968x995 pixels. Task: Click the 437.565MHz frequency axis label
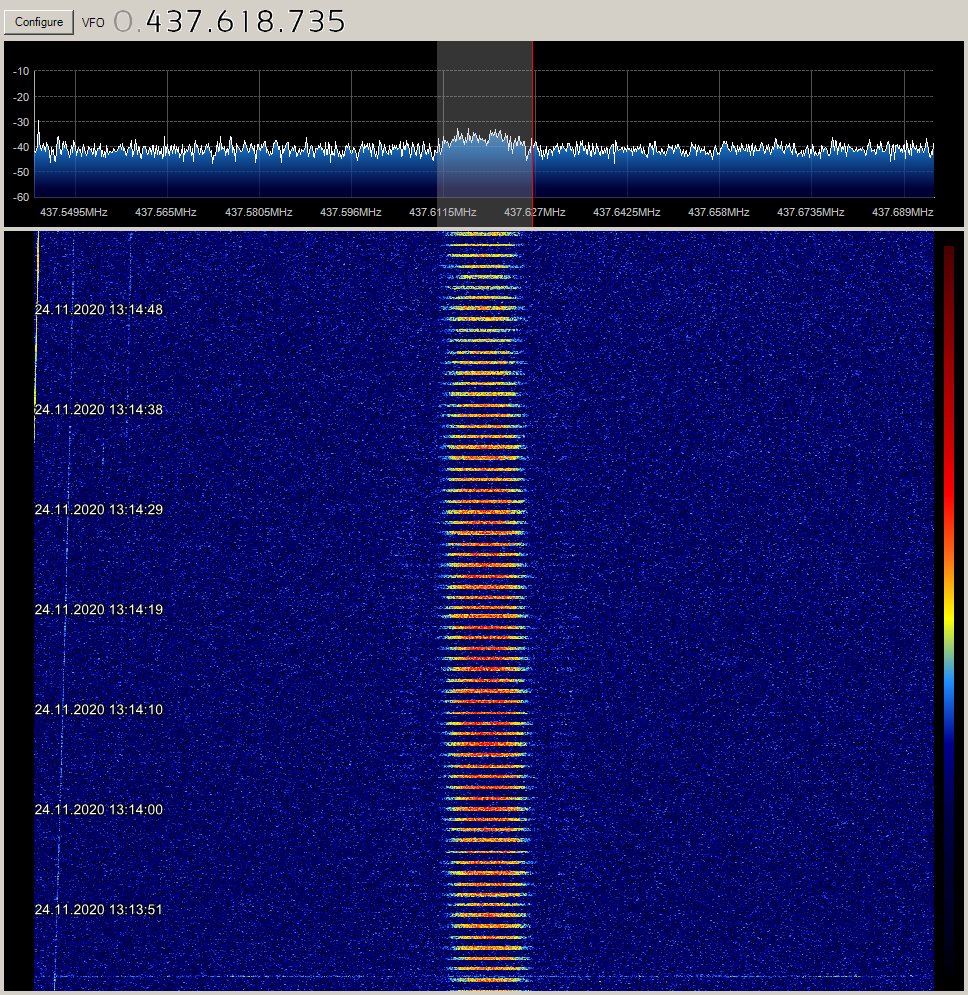[x=166, y=213]
